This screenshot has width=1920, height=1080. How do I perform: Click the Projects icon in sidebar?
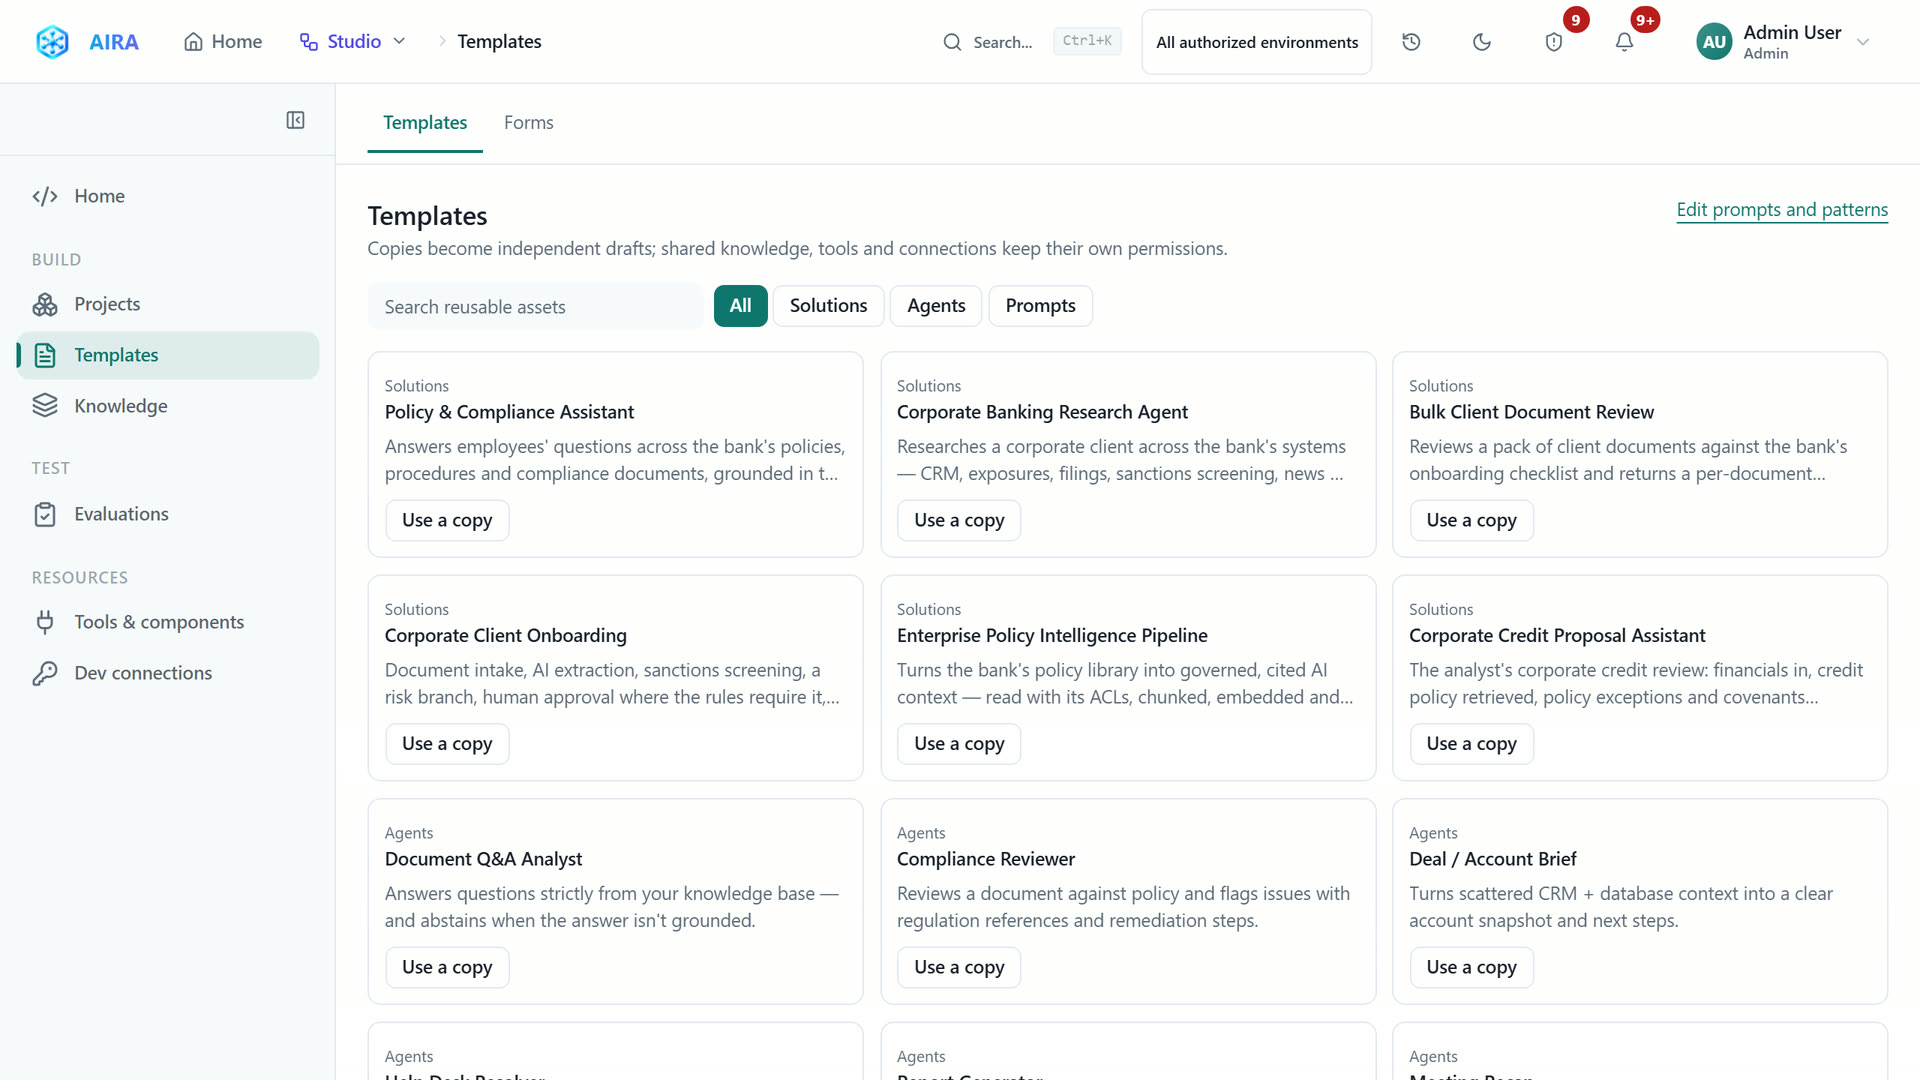click(x=45, y=304)
